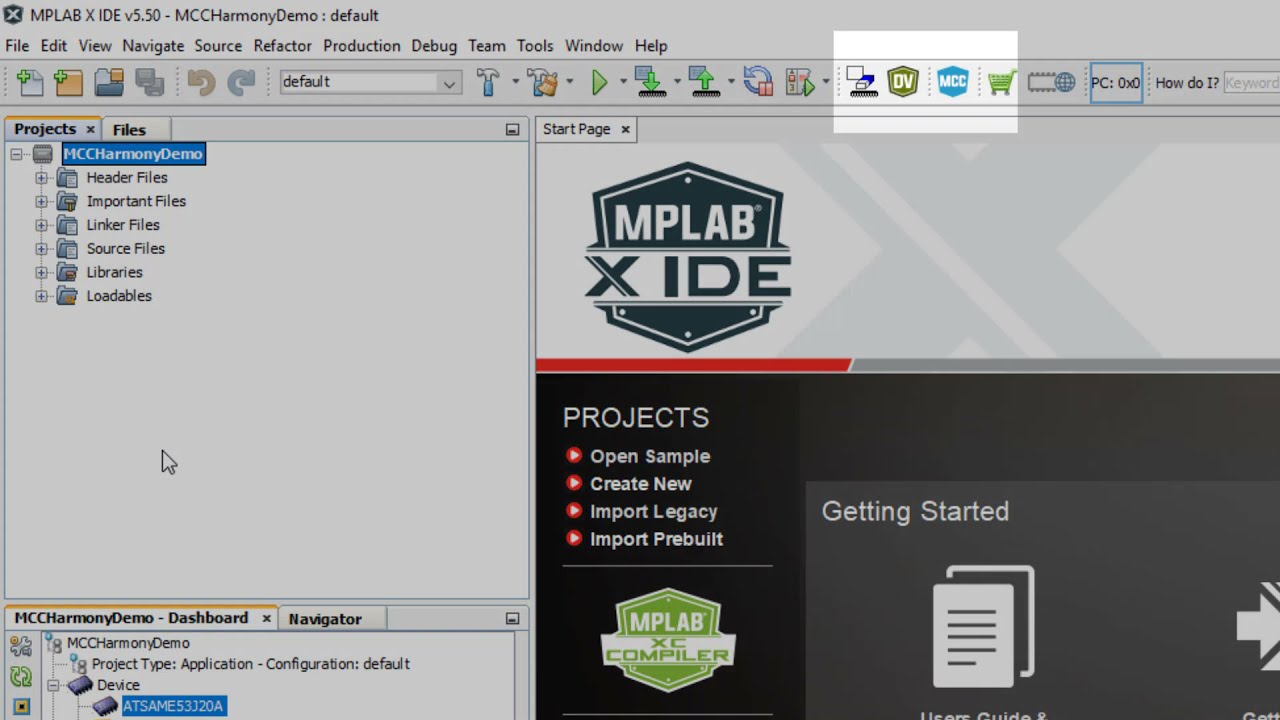Expand the Source Files folder
Image resolution: width=1280 pixels, height=720 pixels.
point(41,249)
